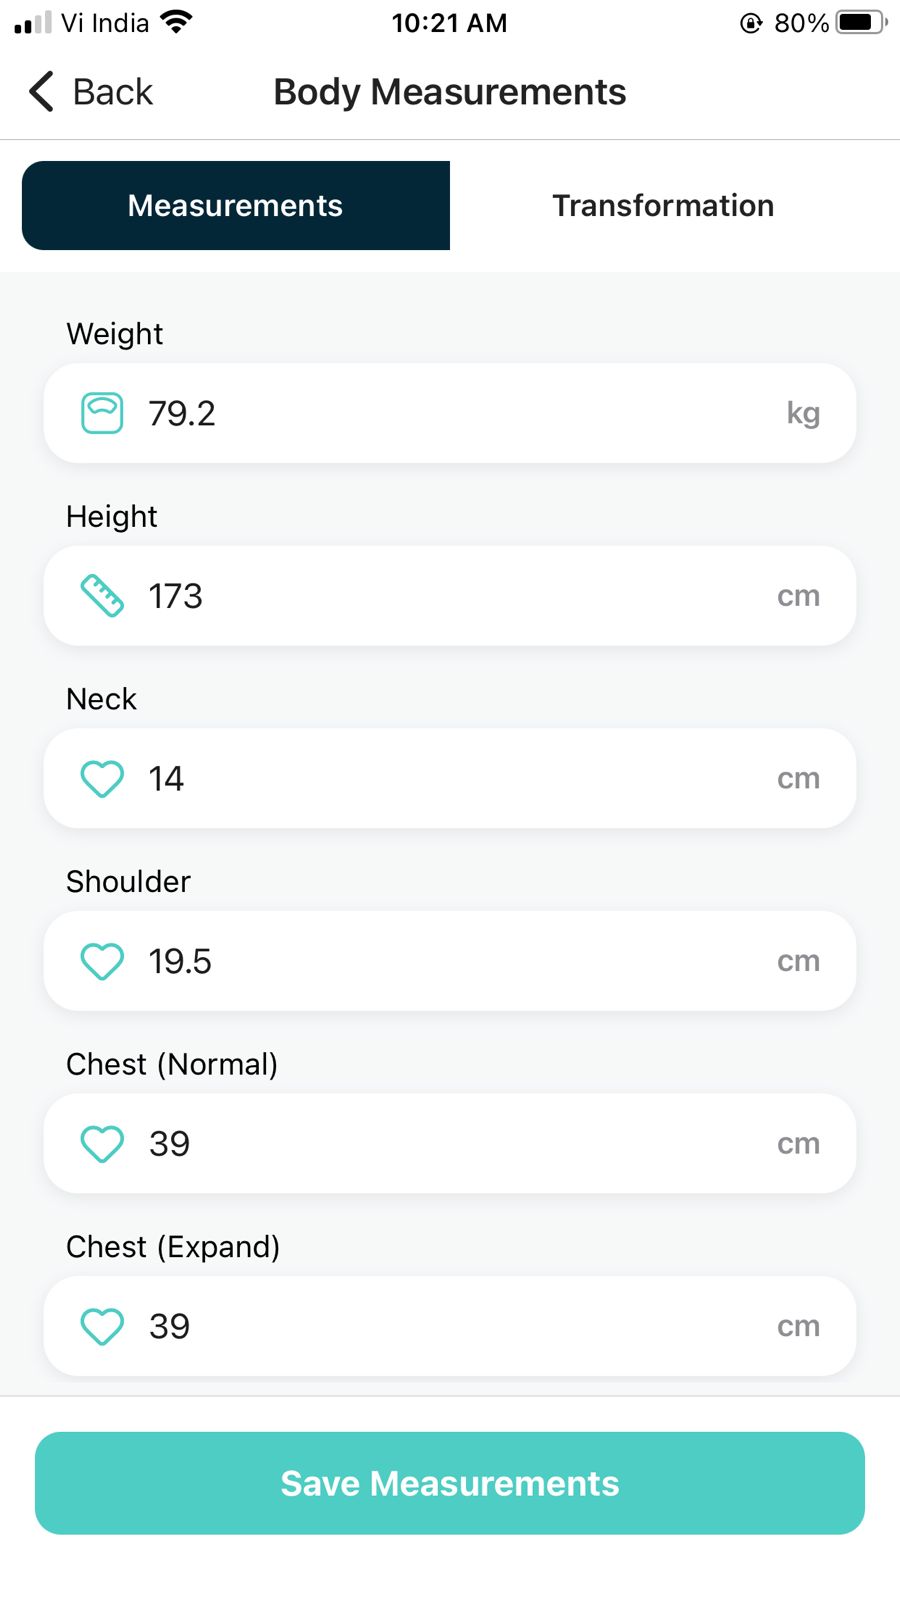This screenshot has width=900, height=1600.
Task: Edit the Weight value 79.2
Action: pos(182,413)
